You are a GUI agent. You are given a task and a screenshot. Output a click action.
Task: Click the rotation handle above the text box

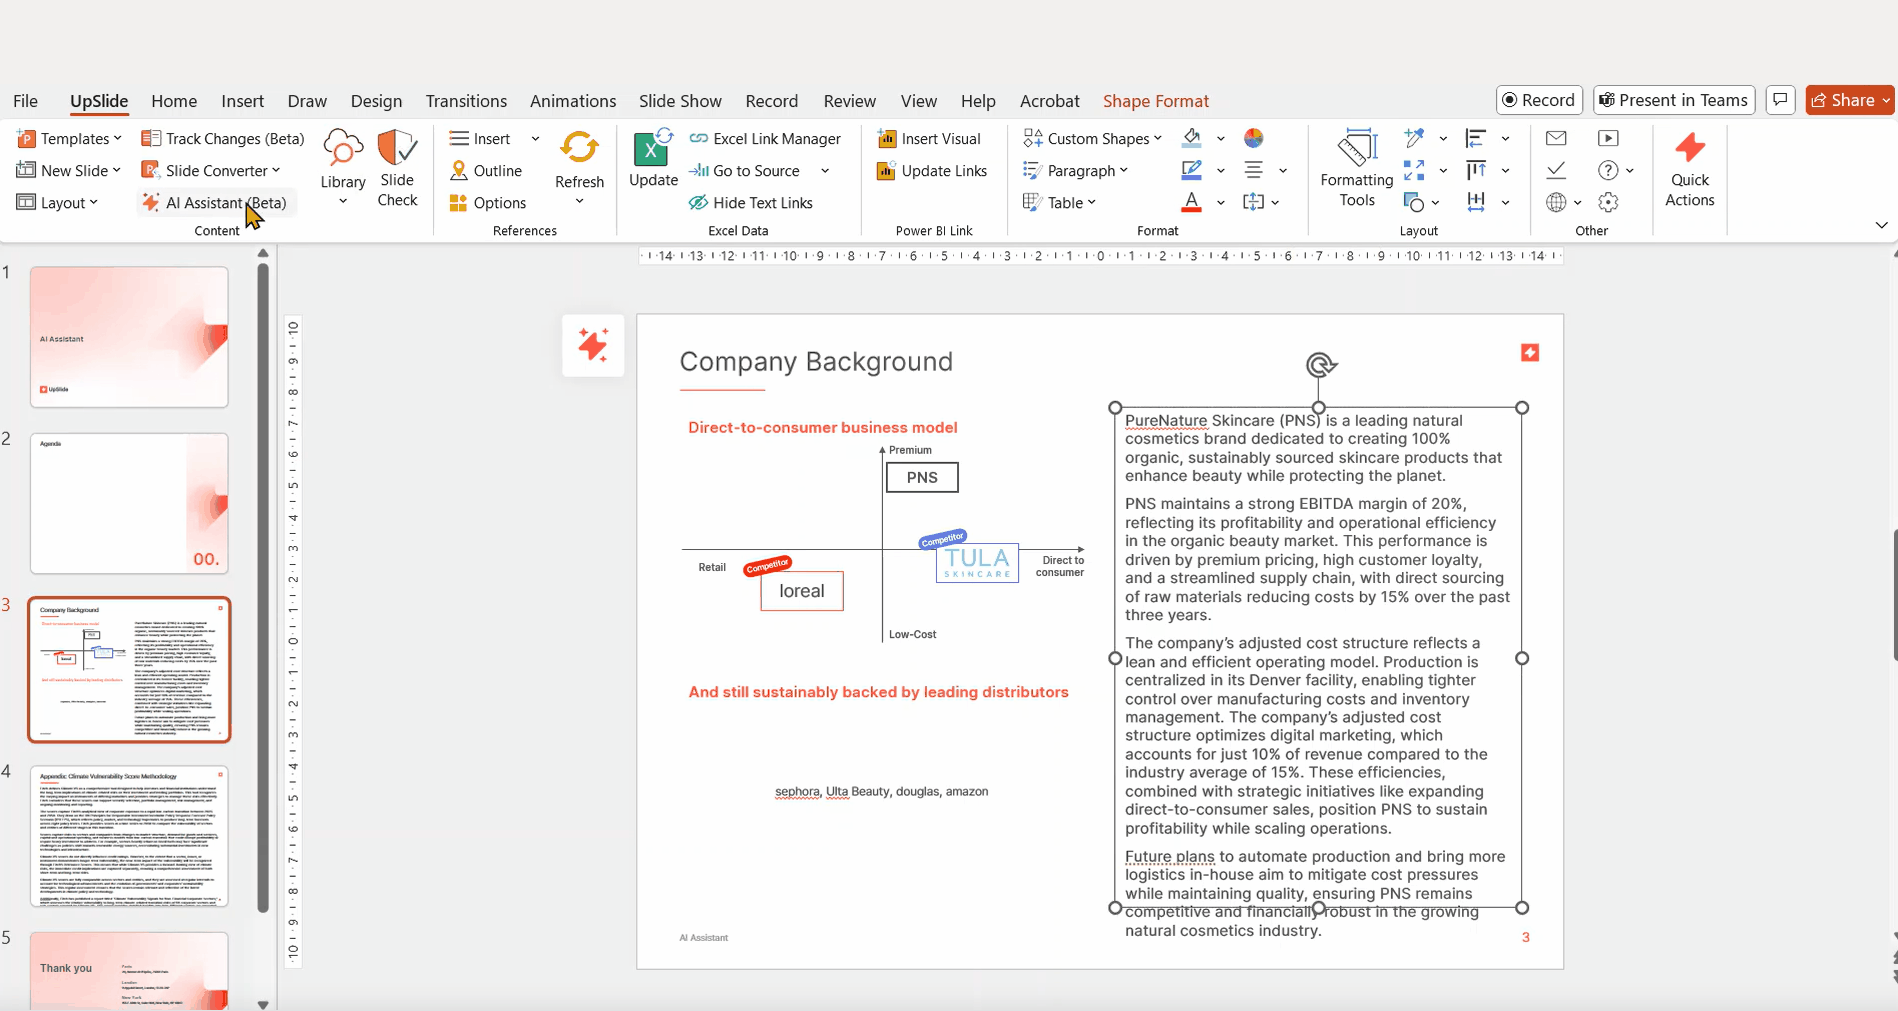click(x=1320, y=365)
